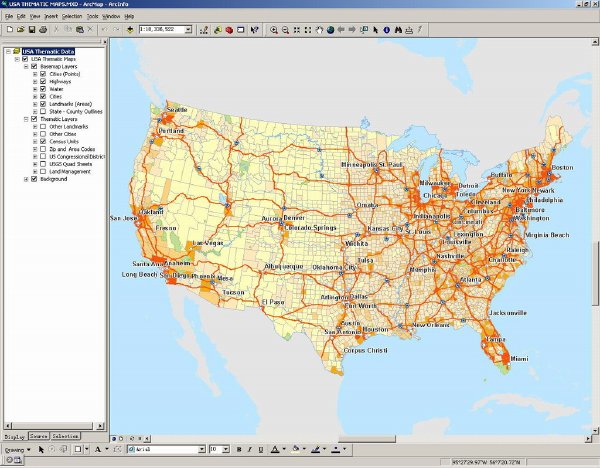The height and width of the screenshot is (468, 600).
Task: Collapse the Thematic Layers group
Action: [26, 119]
